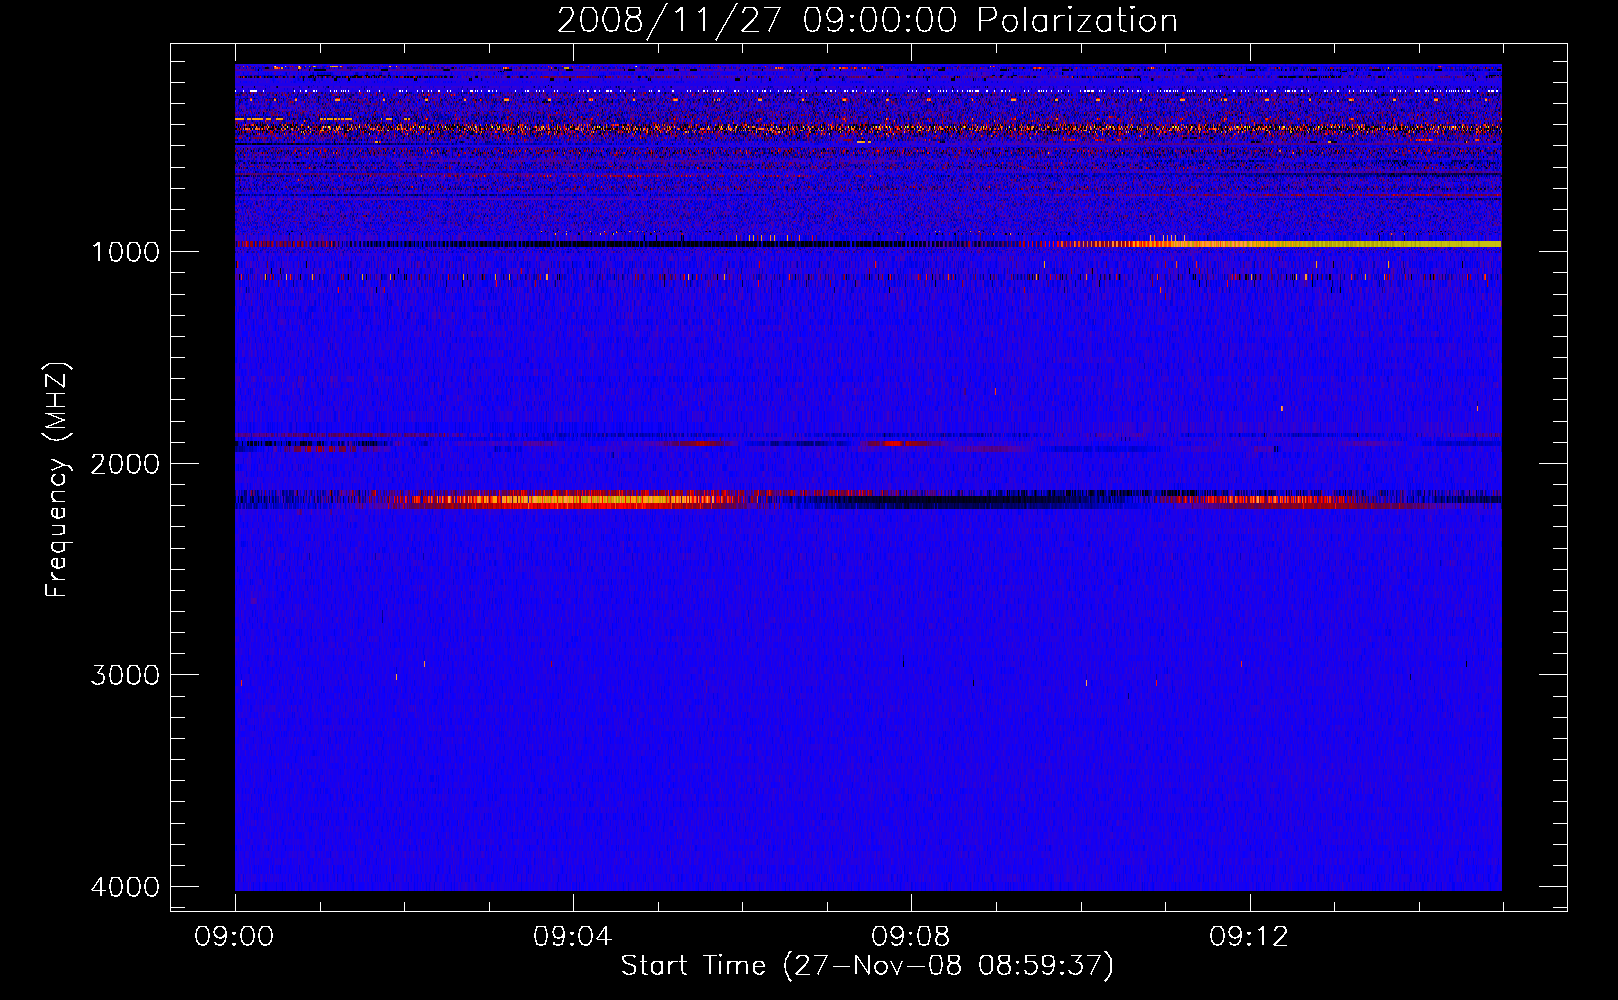Click the 09:12 time tick label
Viewport: 1618px width, 1000px height.
pyautogui.click(x=1249, y=937)
